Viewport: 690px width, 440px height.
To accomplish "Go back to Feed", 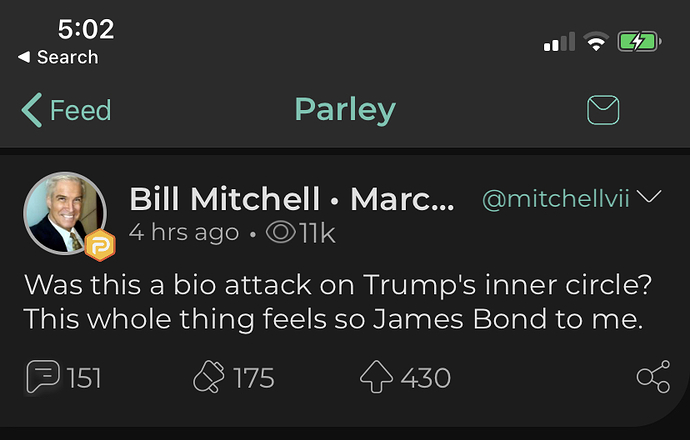I will coord(66,110).
